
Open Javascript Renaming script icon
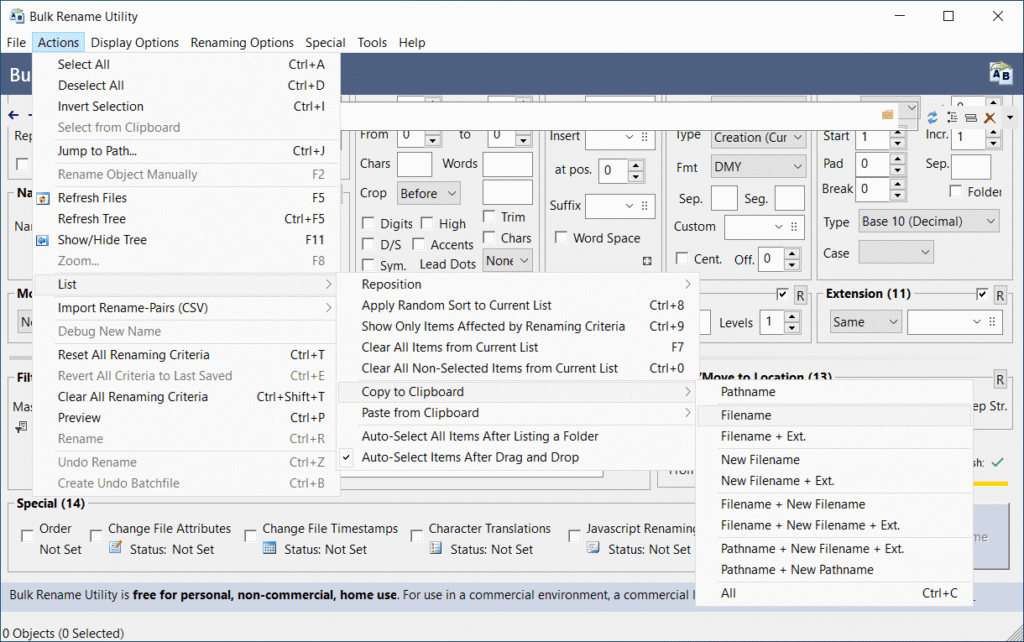(x=593, y=547)
